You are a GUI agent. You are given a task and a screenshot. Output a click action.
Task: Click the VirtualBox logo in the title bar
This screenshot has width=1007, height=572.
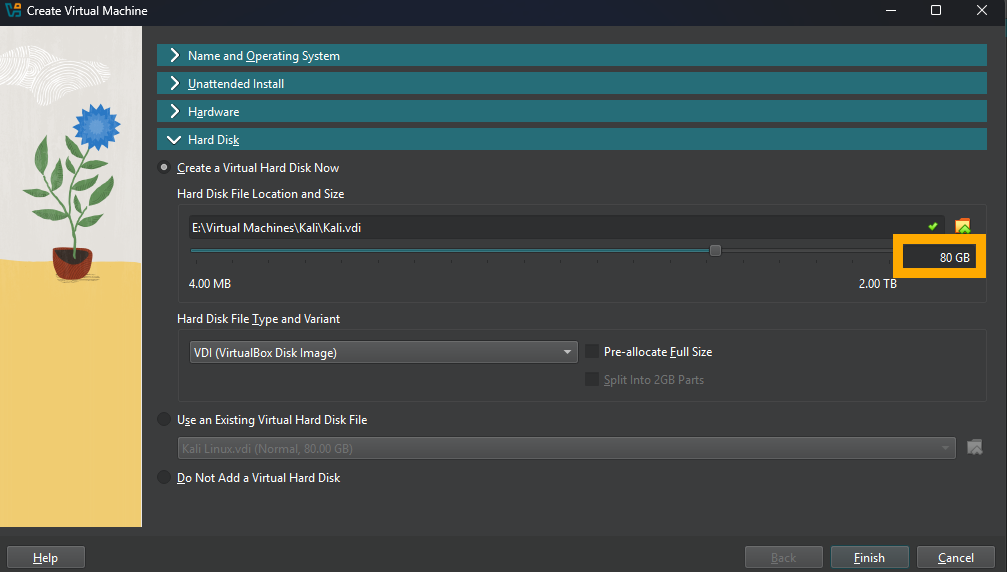pyautogui.click(x=13, y=10)
